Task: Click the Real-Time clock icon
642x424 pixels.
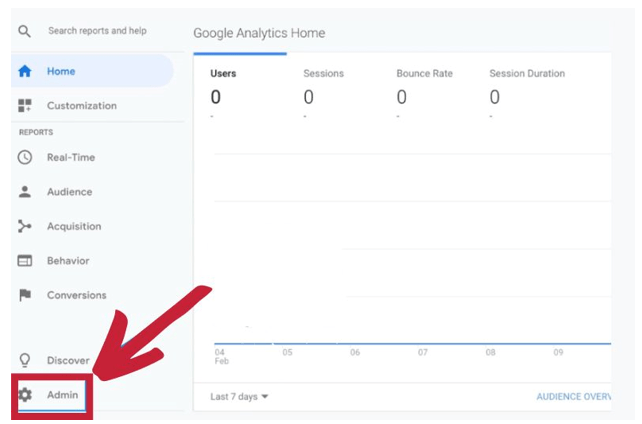Action: (x=25, y=158)
